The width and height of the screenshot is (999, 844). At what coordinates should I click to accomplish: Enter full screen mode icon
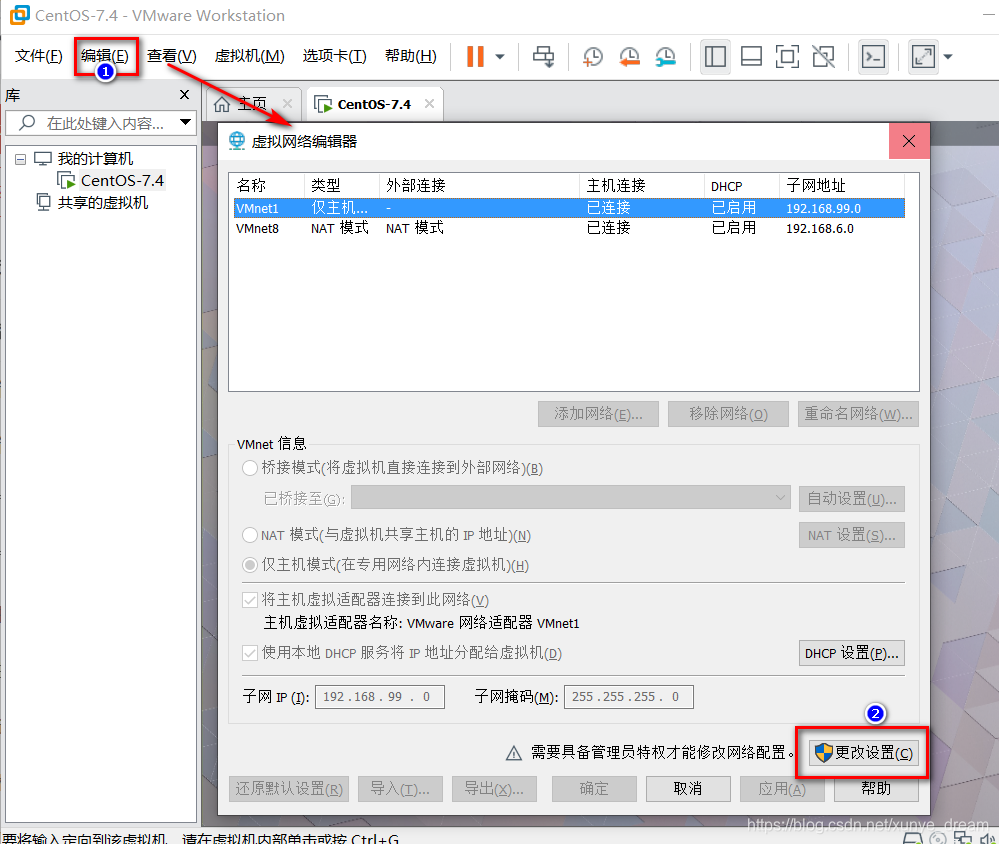point(787,57)
